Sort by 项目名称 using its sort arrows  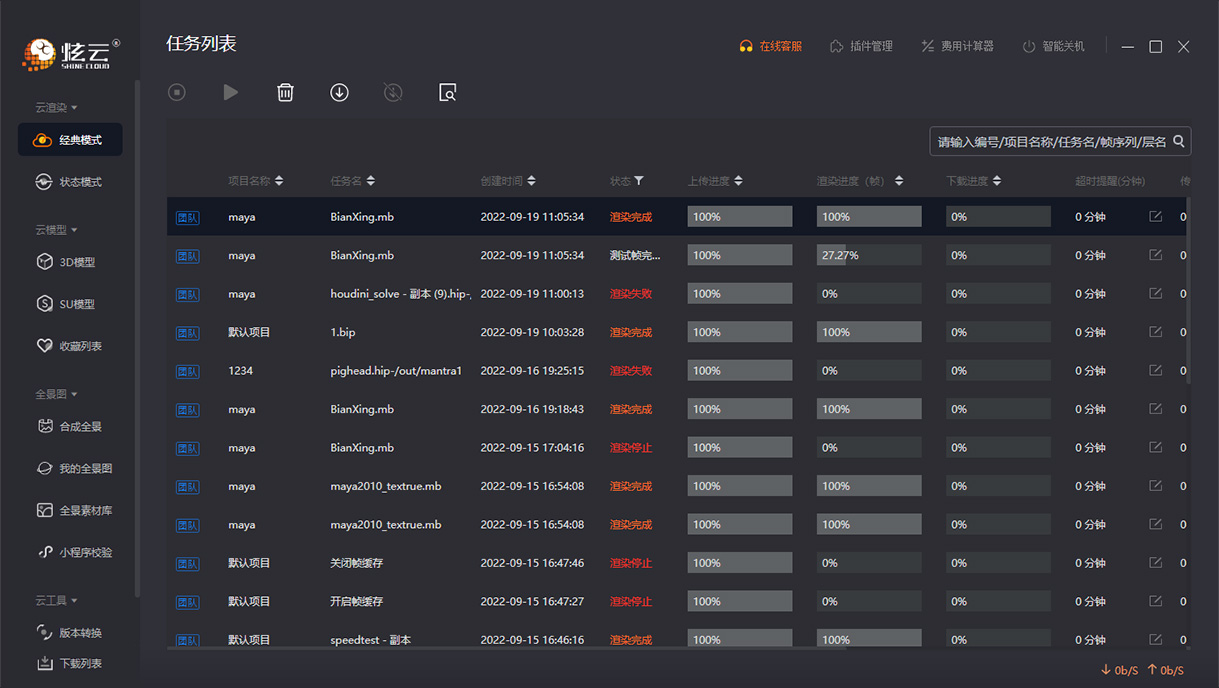click(x=279, y=181)
